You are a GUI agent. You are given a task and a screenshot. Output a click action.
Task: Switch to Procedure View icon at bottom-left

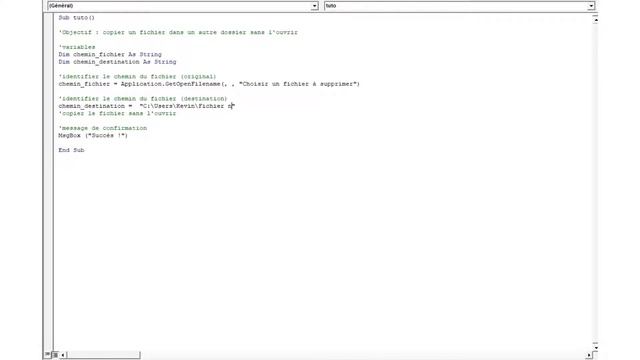[48, 355]
